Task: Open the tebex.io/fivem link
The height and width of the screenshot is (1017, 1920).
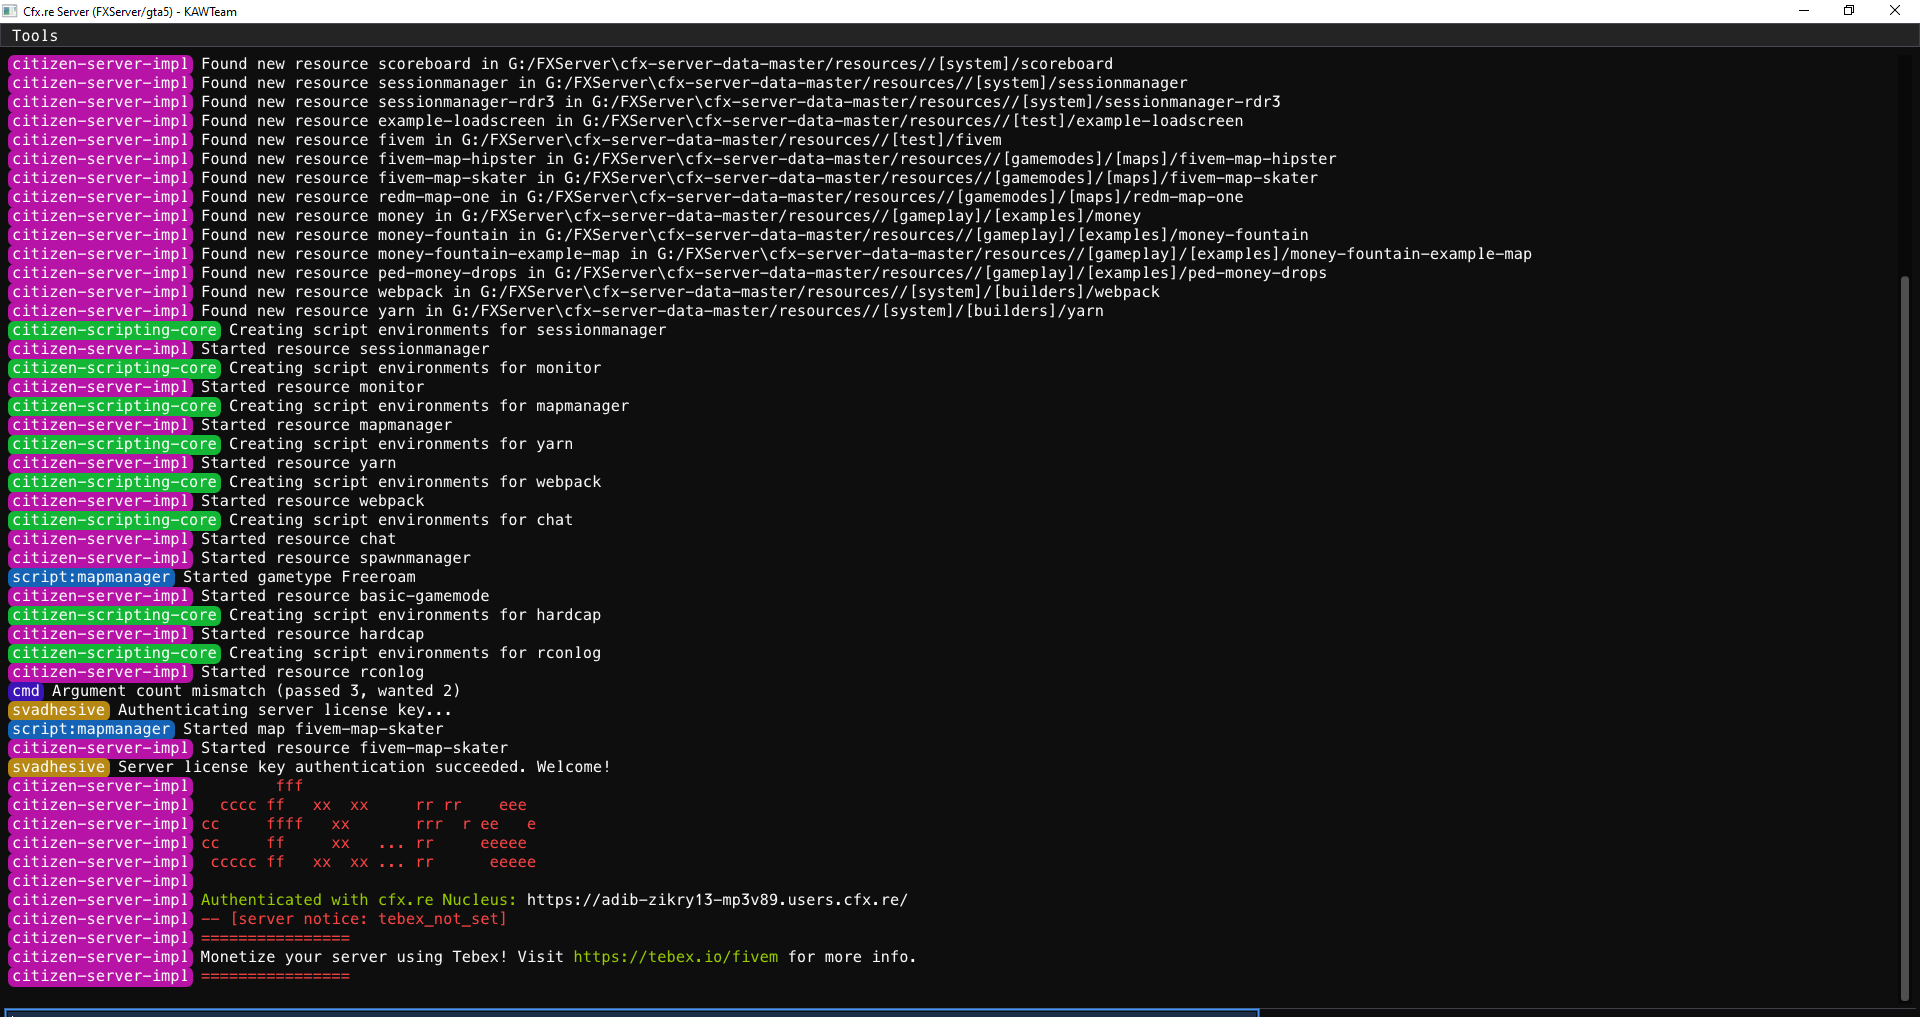Action: click(x=675, y=957)
